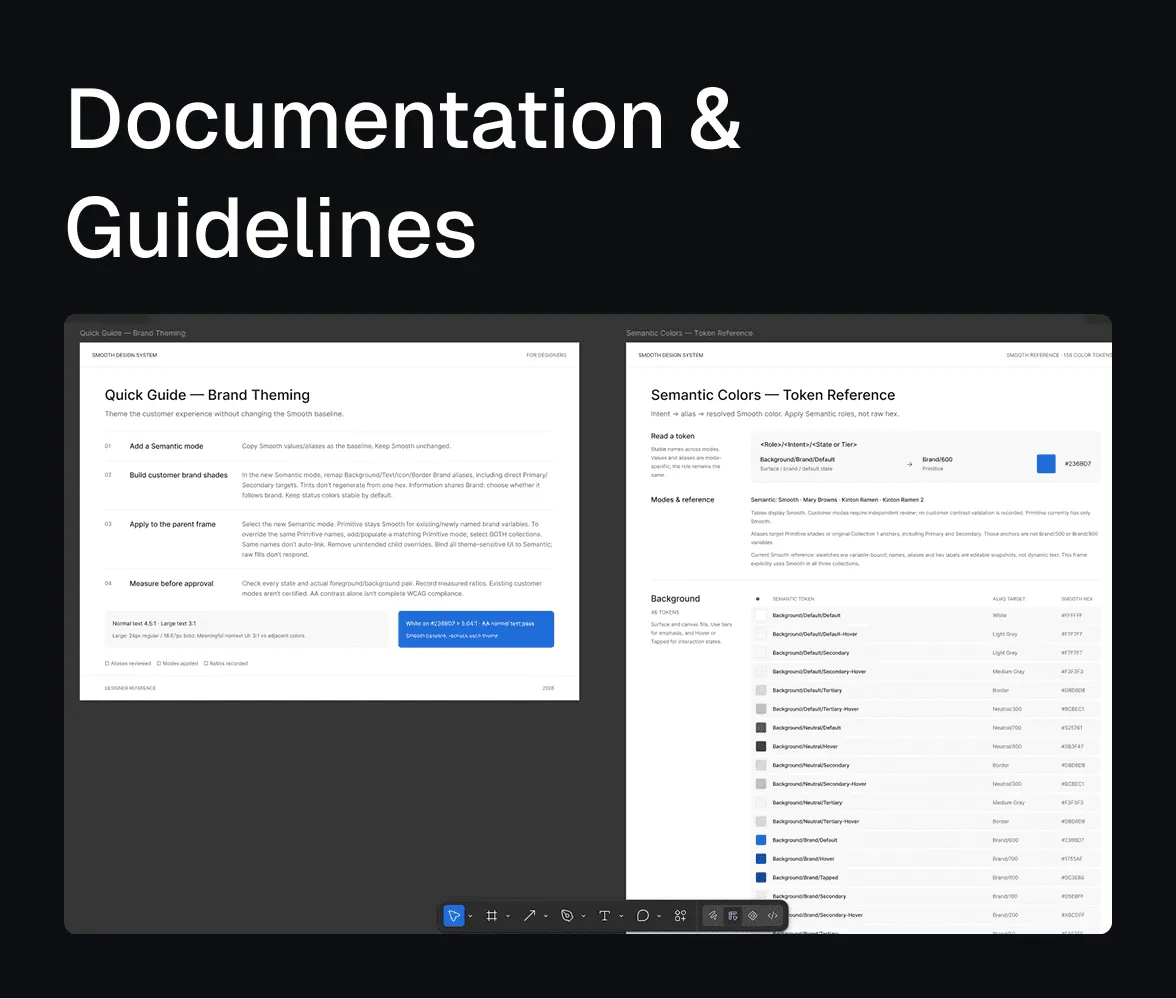The height and width of the screenshot is (999, 1176).
Task: Click the Background/Neutral/Hover row swatch
Action: [760, 746]
